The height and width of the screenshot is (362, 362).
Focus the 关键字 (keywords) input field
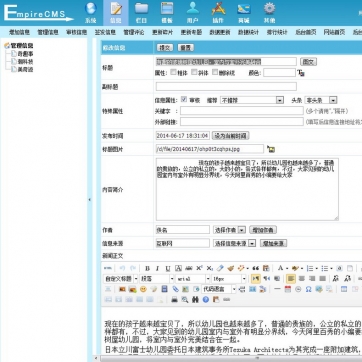pyautogui.click(x=242, y=111)
